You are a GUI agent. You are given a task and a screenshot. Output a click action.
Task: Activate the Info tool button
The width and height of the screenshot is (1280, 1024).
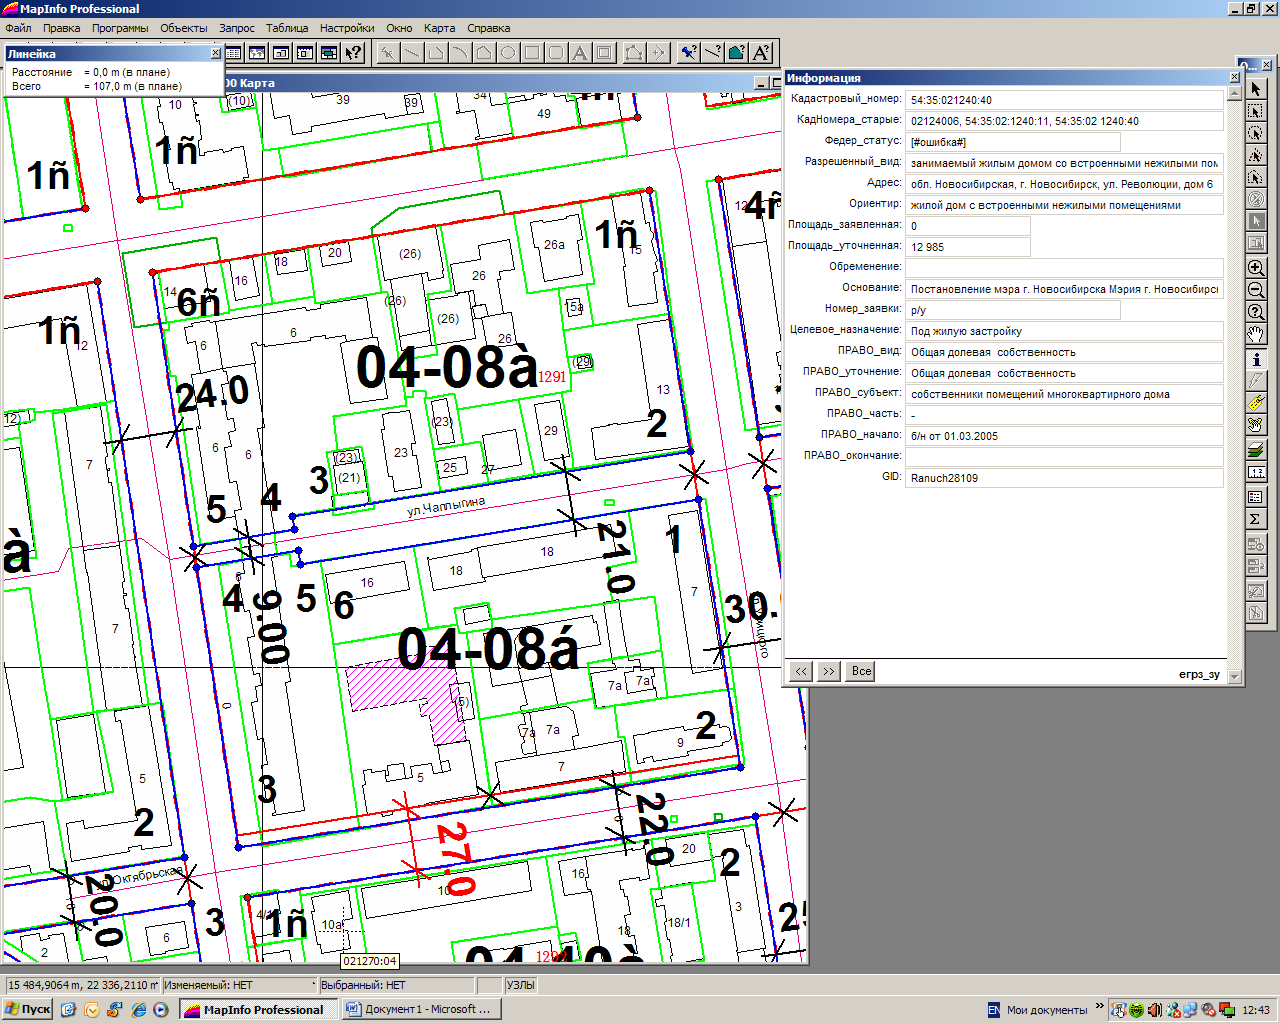pyautogui.click(x=1256, y=359)
